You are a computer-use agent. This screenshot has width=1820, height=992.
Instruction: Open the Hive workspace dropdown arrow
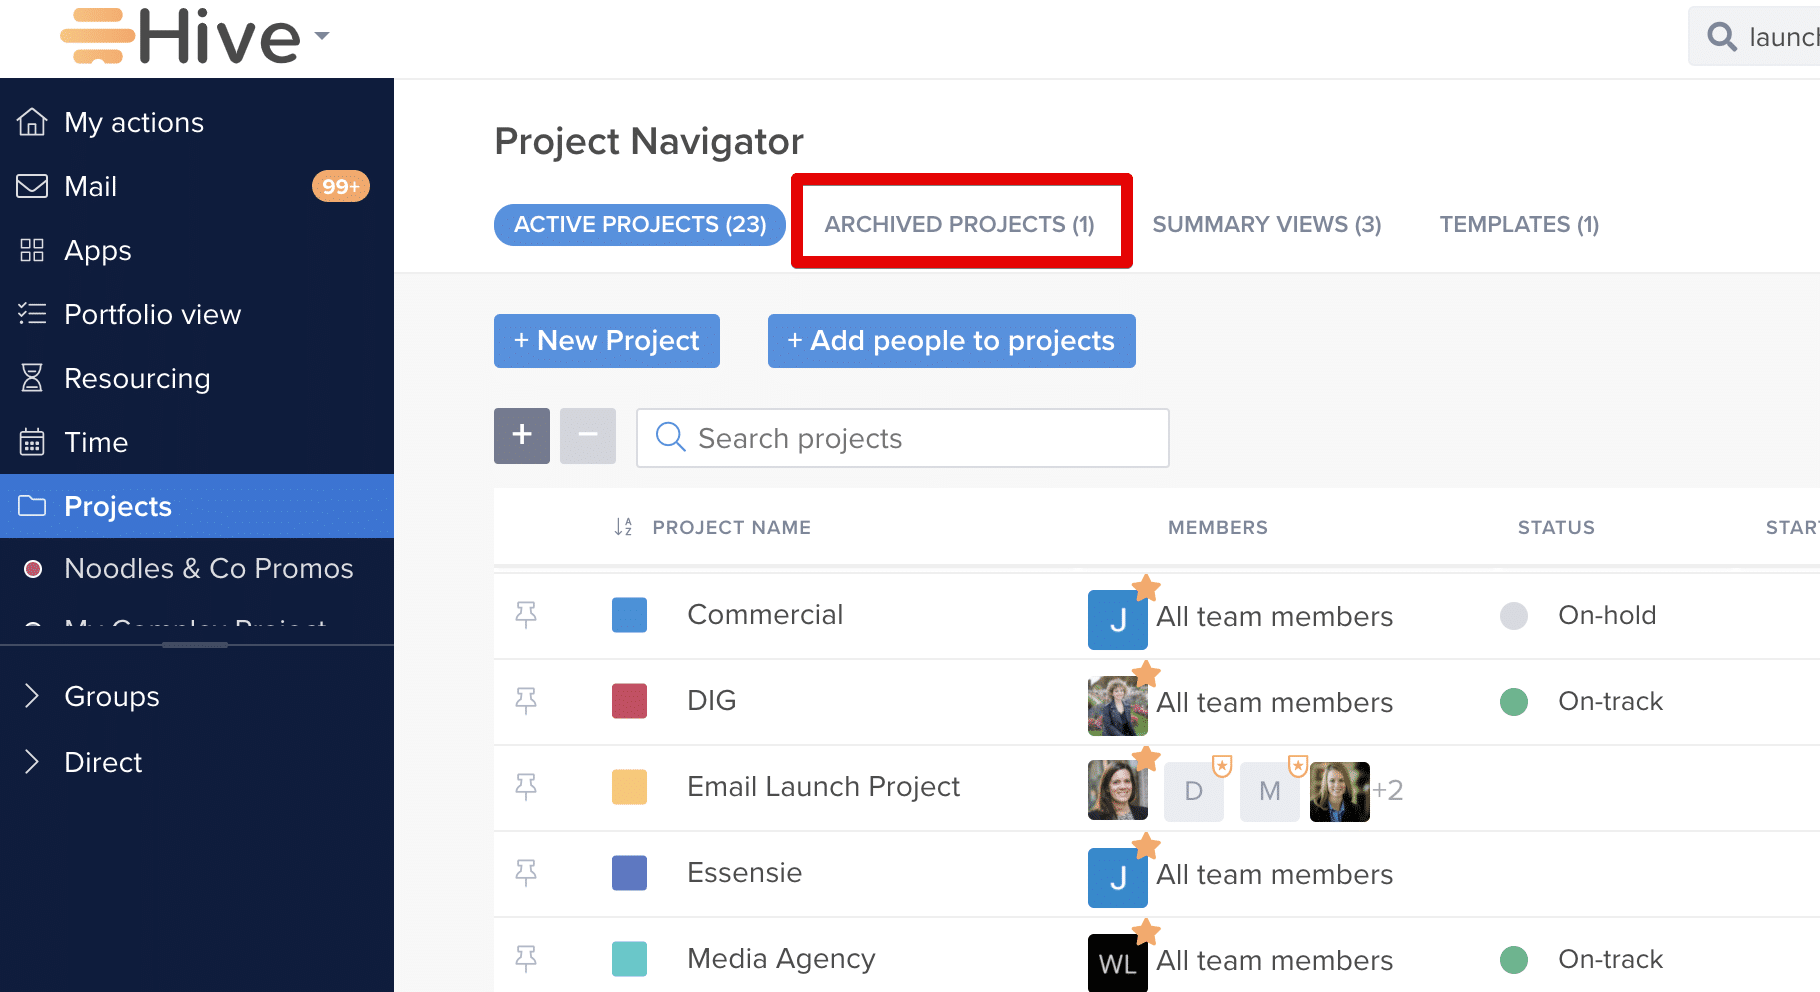(x=322, y=36)
